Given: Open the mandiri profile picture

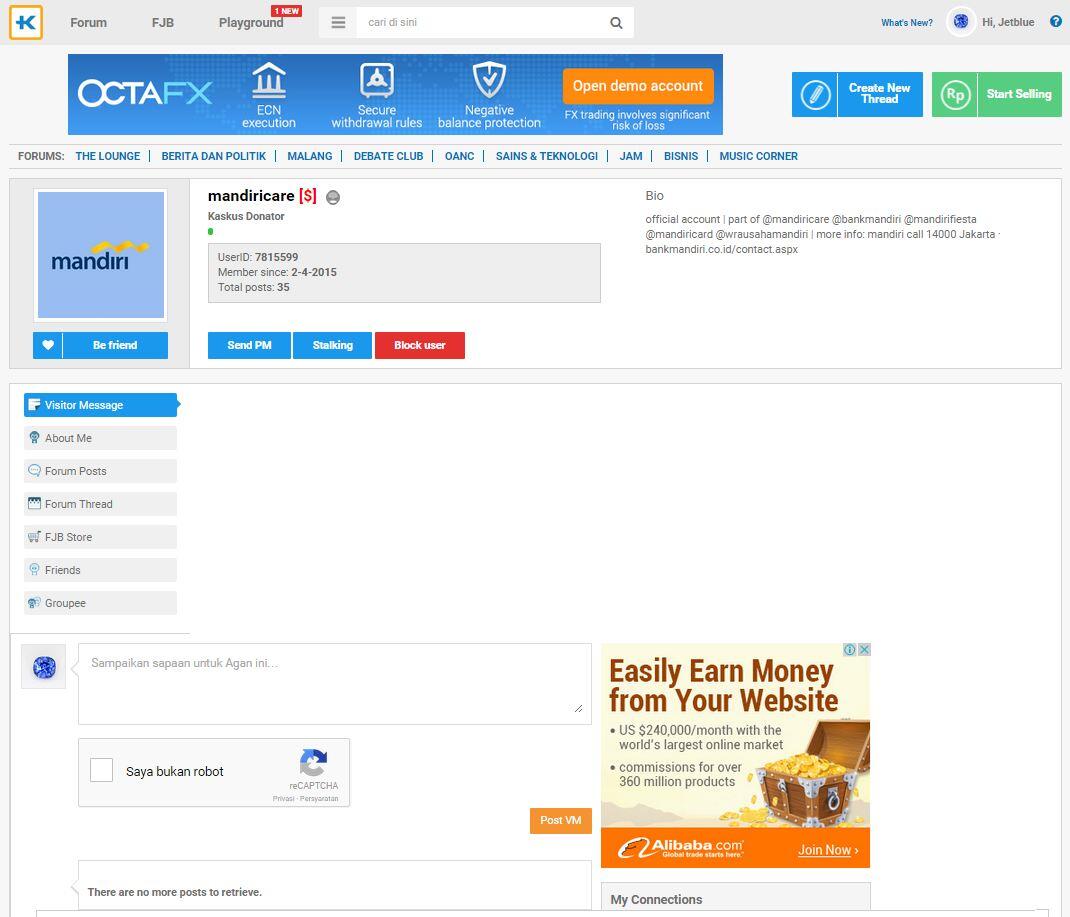Looking at the screenshot, I should pos(101,254).
